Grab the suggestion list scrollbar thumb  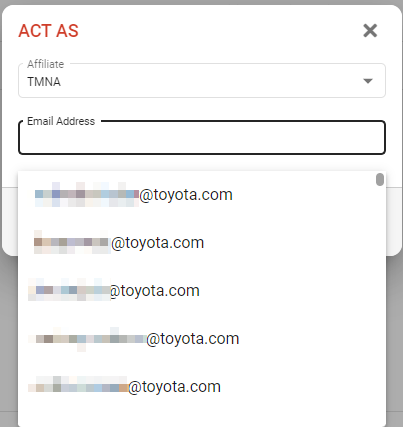(380, 179)
